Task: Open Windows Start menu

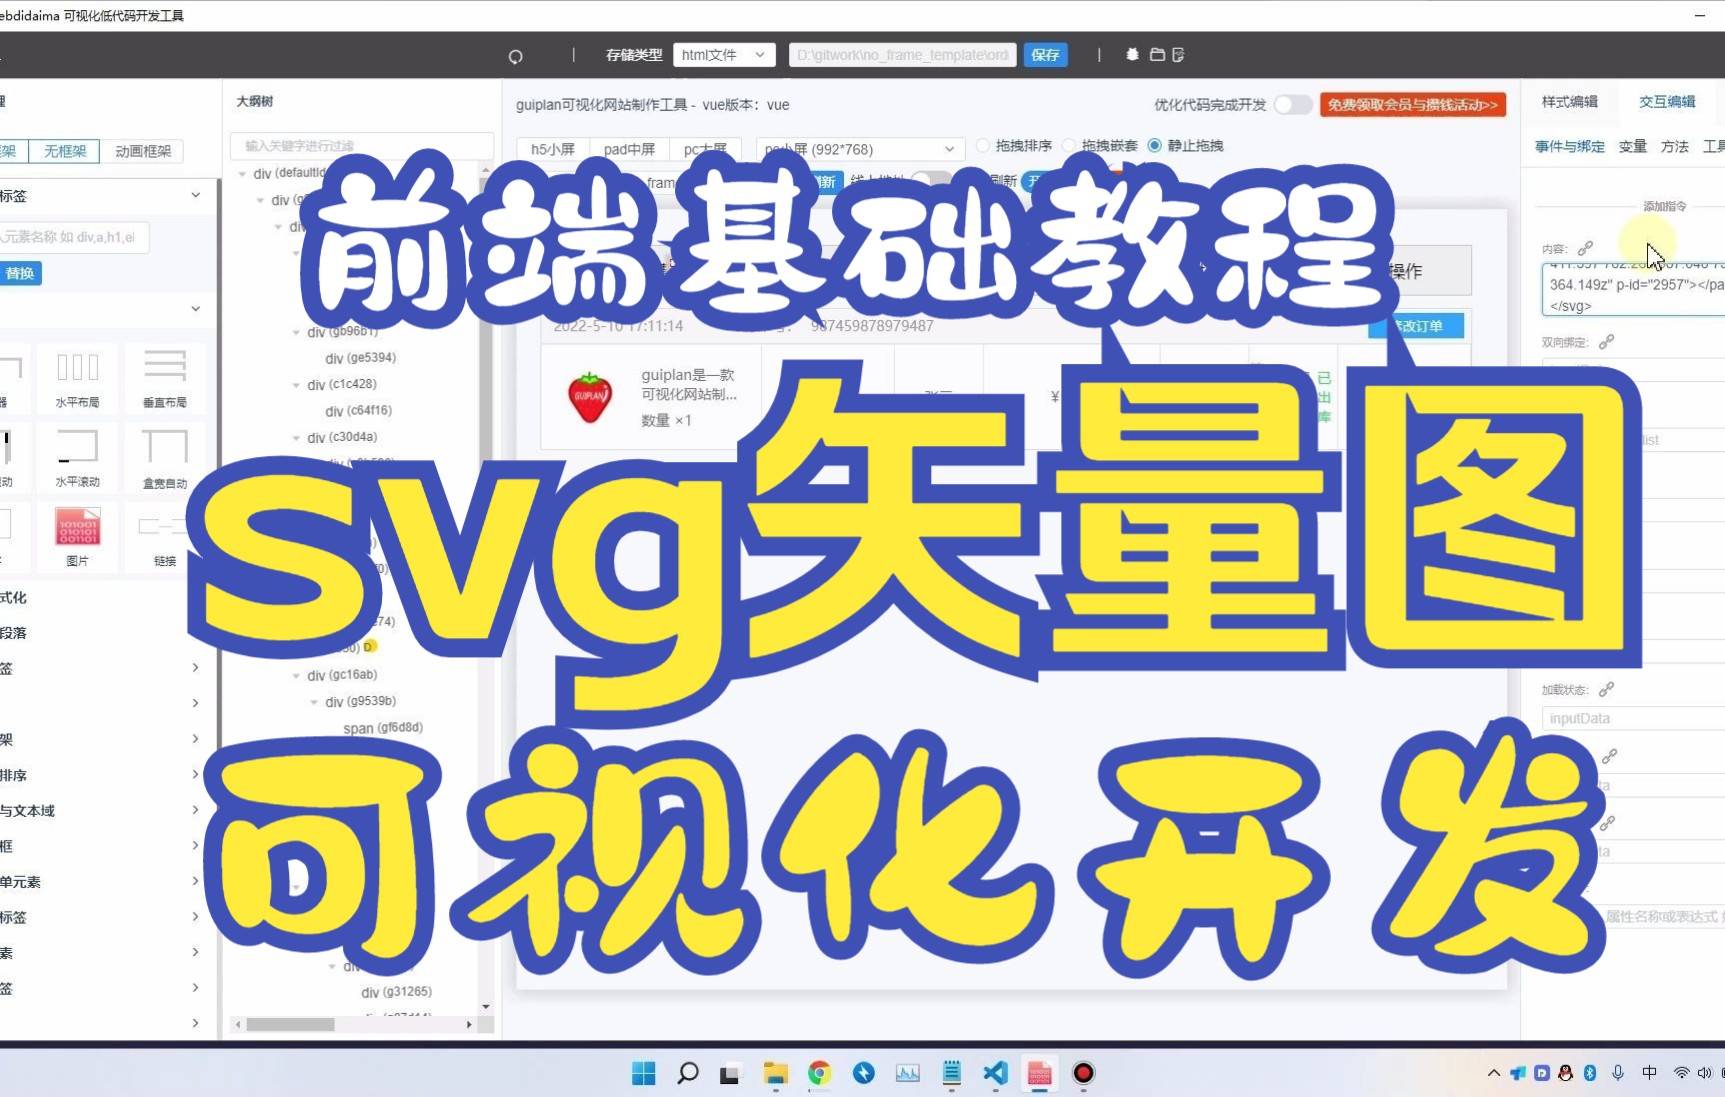Action: point(643,1073)
